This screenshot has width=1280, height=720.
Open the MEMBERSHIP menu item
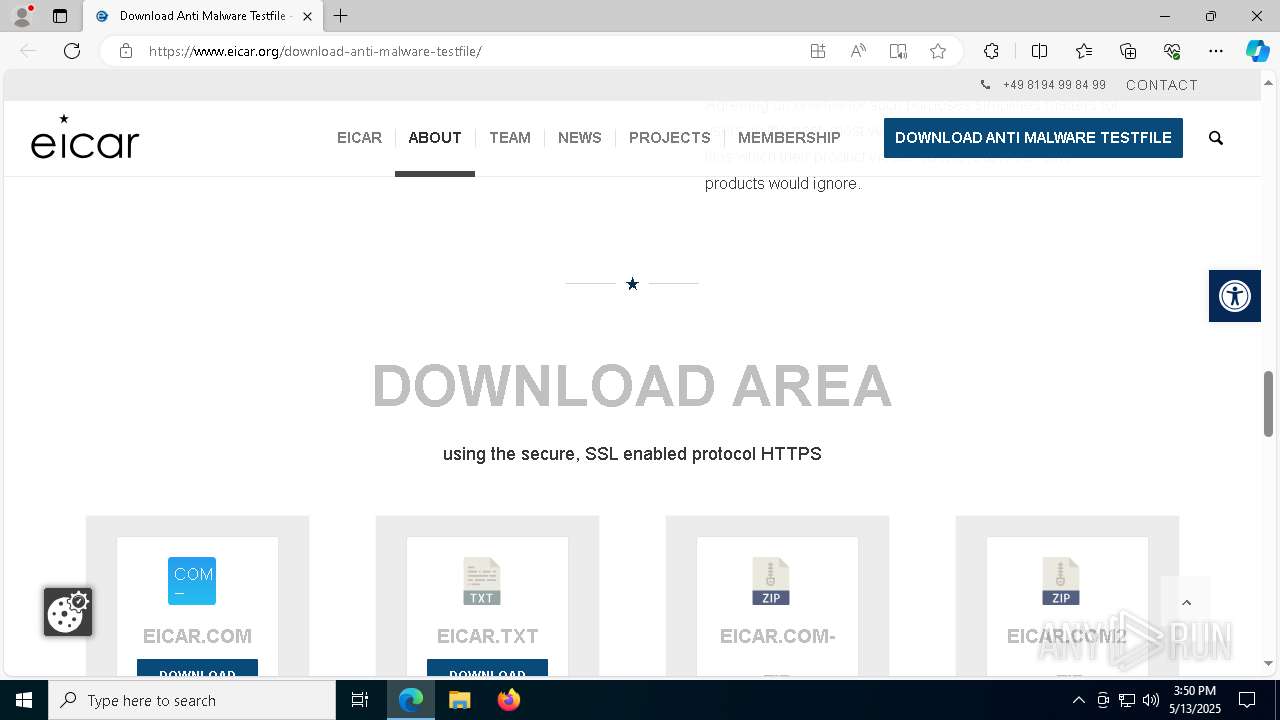pos(789,138)
